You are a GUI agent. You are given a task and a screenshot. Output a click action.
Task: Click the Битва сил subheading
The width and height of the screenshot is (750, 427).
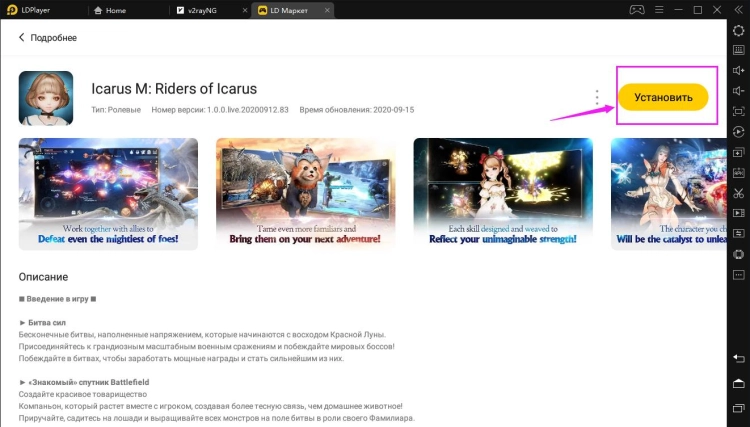[43, 323]
